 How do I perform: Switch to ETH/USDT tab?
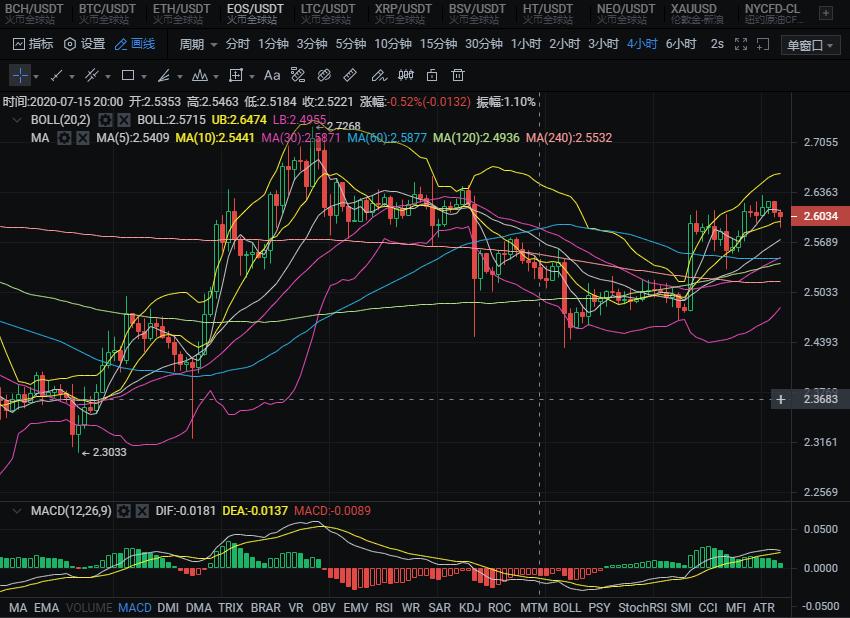point(181,14)
